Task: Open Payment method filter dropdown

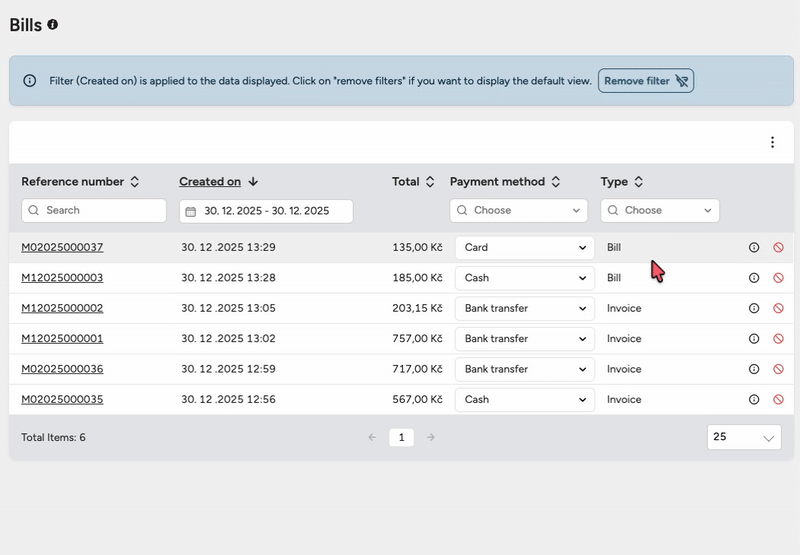Action: click(x=519, y=211)
